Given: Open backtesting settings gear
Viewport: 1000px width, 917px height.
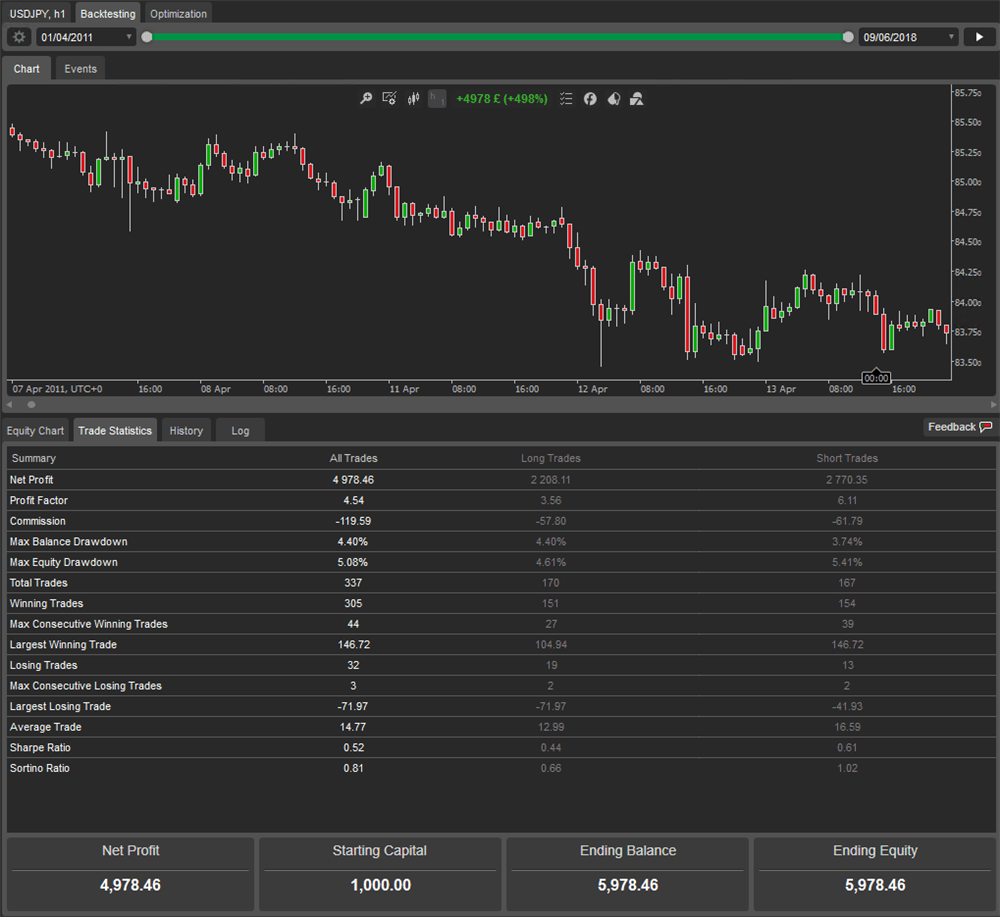Looking at the screenshot, I should tap(19, 37).
